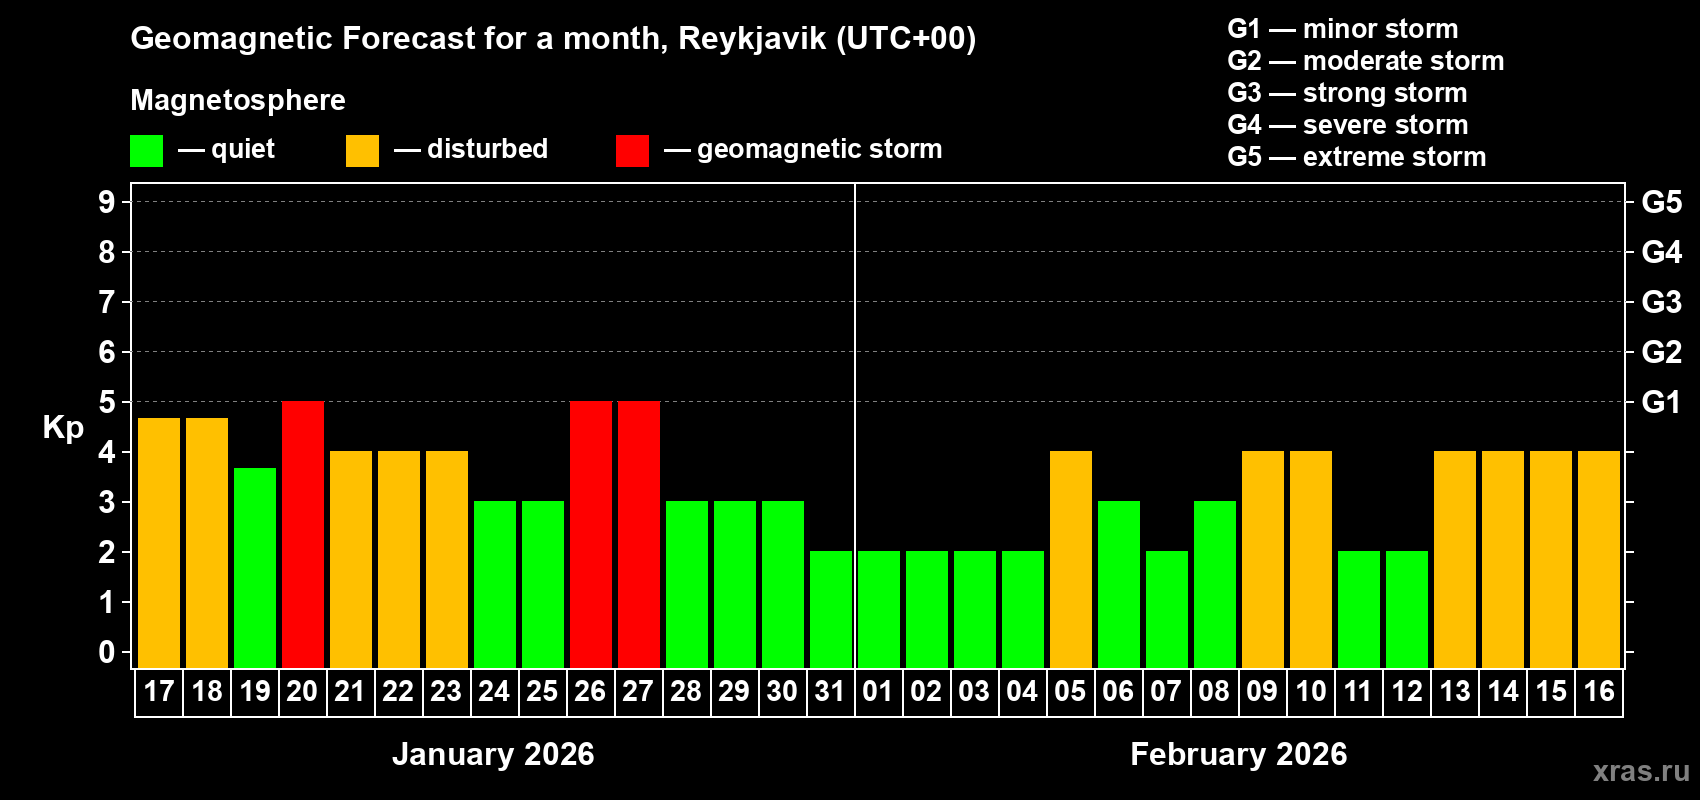Select the green bar for February 08

point(1215,585)
